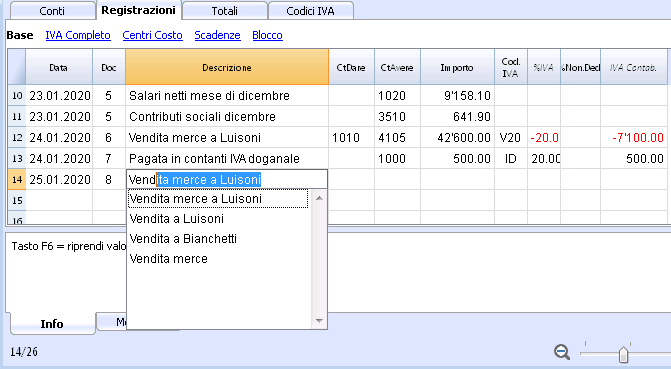
Task: Open the Scadenze view
Action: click(217, 35)
